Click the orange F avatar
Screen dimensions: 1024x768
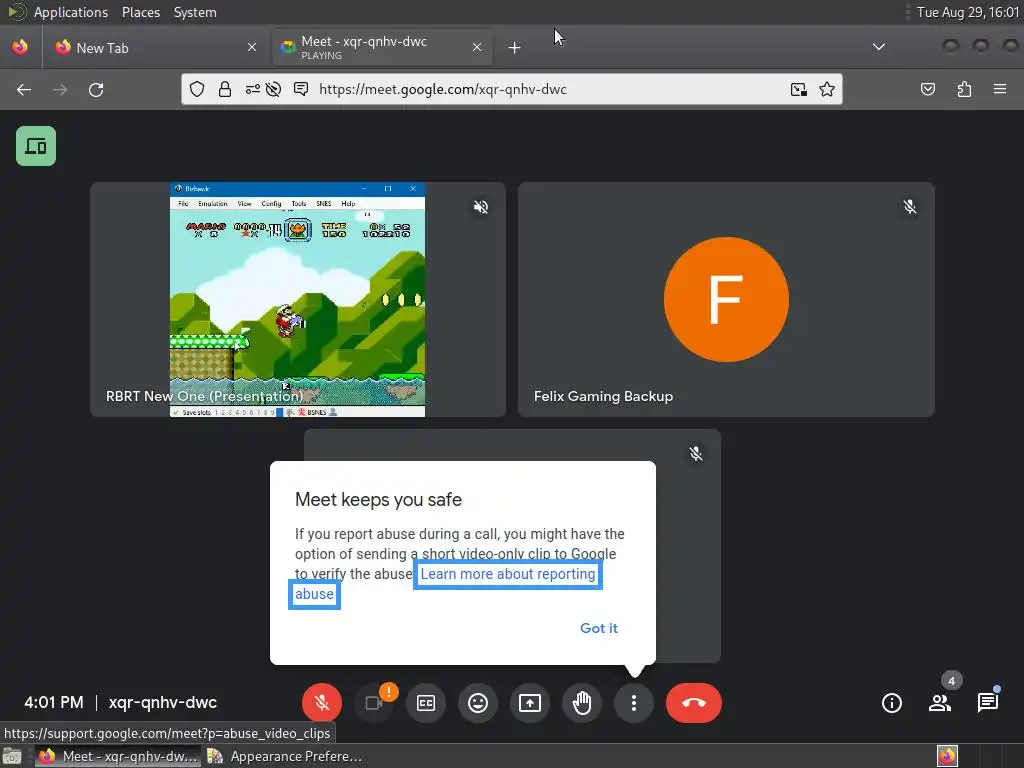726,299
